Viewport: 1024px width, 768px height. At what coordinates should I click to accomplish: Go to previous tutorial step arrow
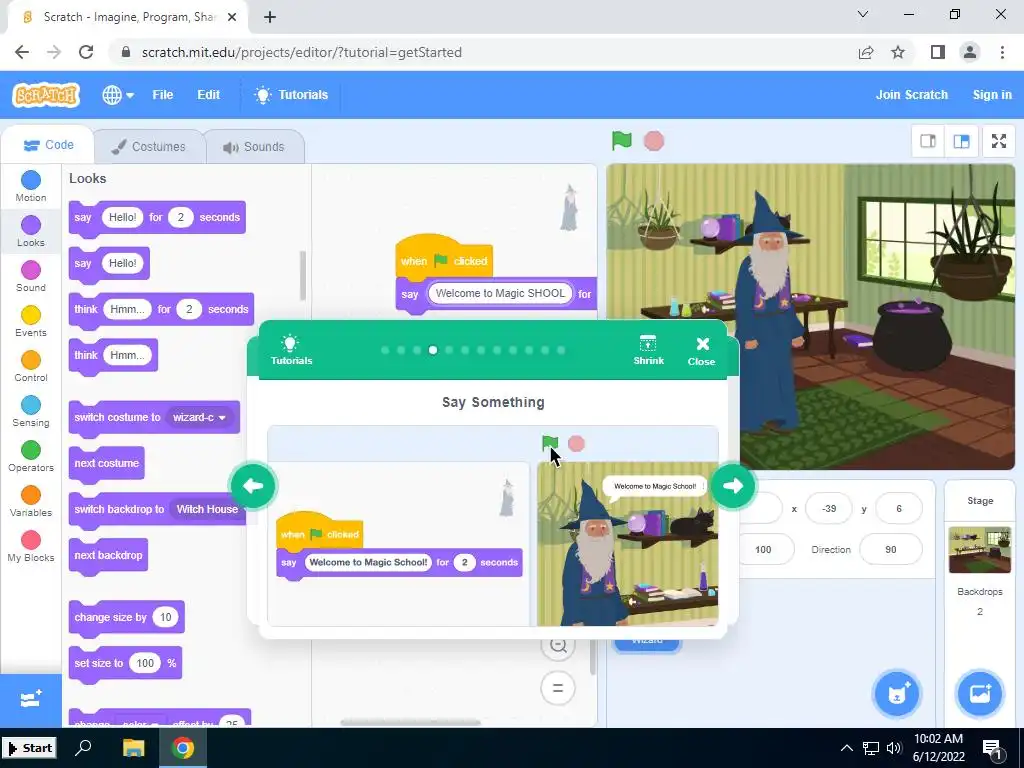click(253, 485)
